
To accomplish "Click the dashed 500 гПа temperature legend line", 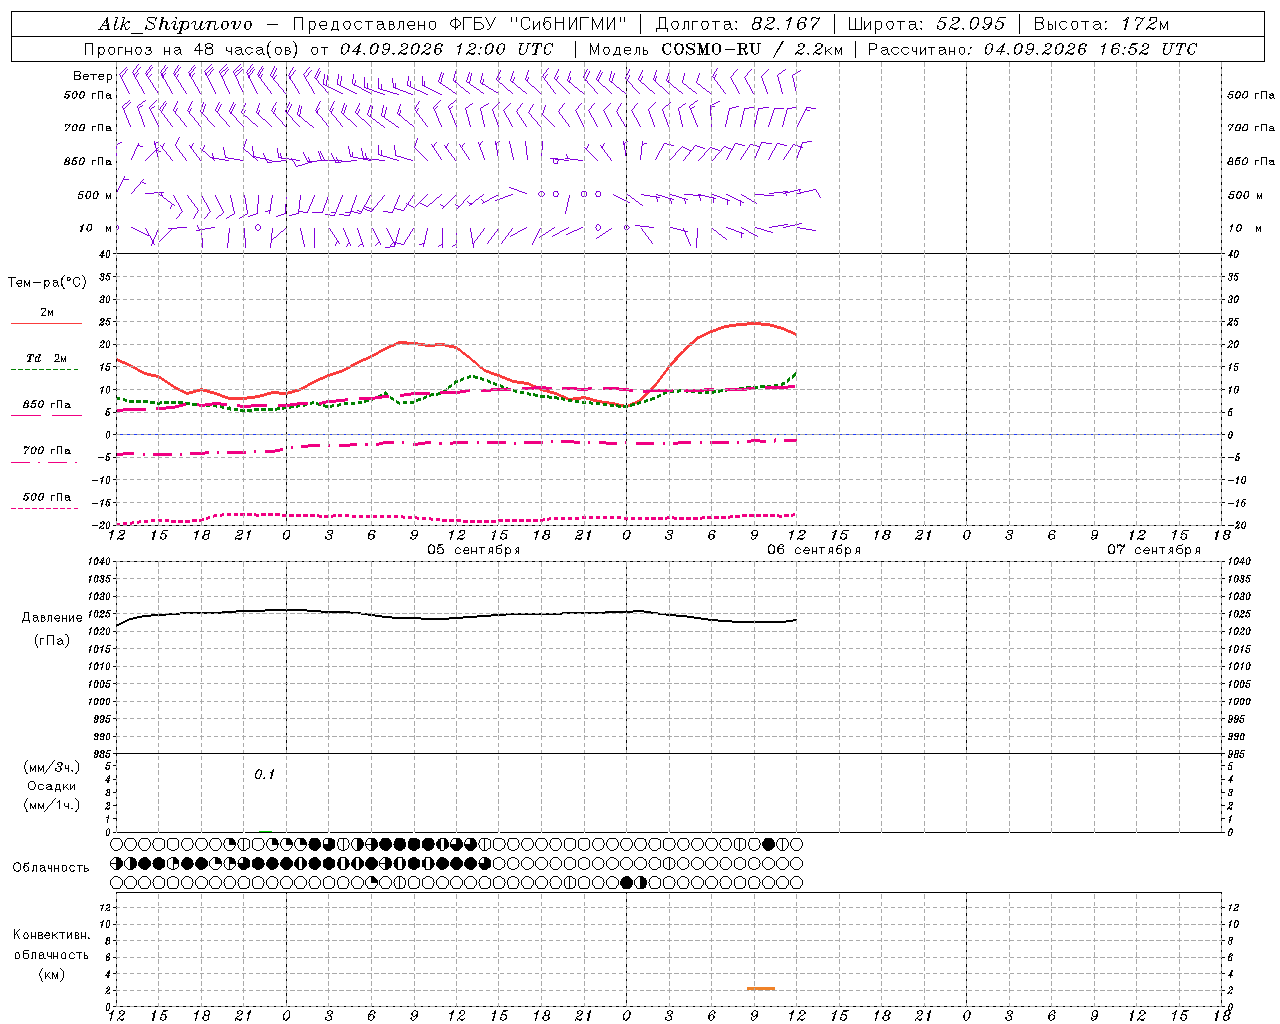I will (x=45, y=509).
